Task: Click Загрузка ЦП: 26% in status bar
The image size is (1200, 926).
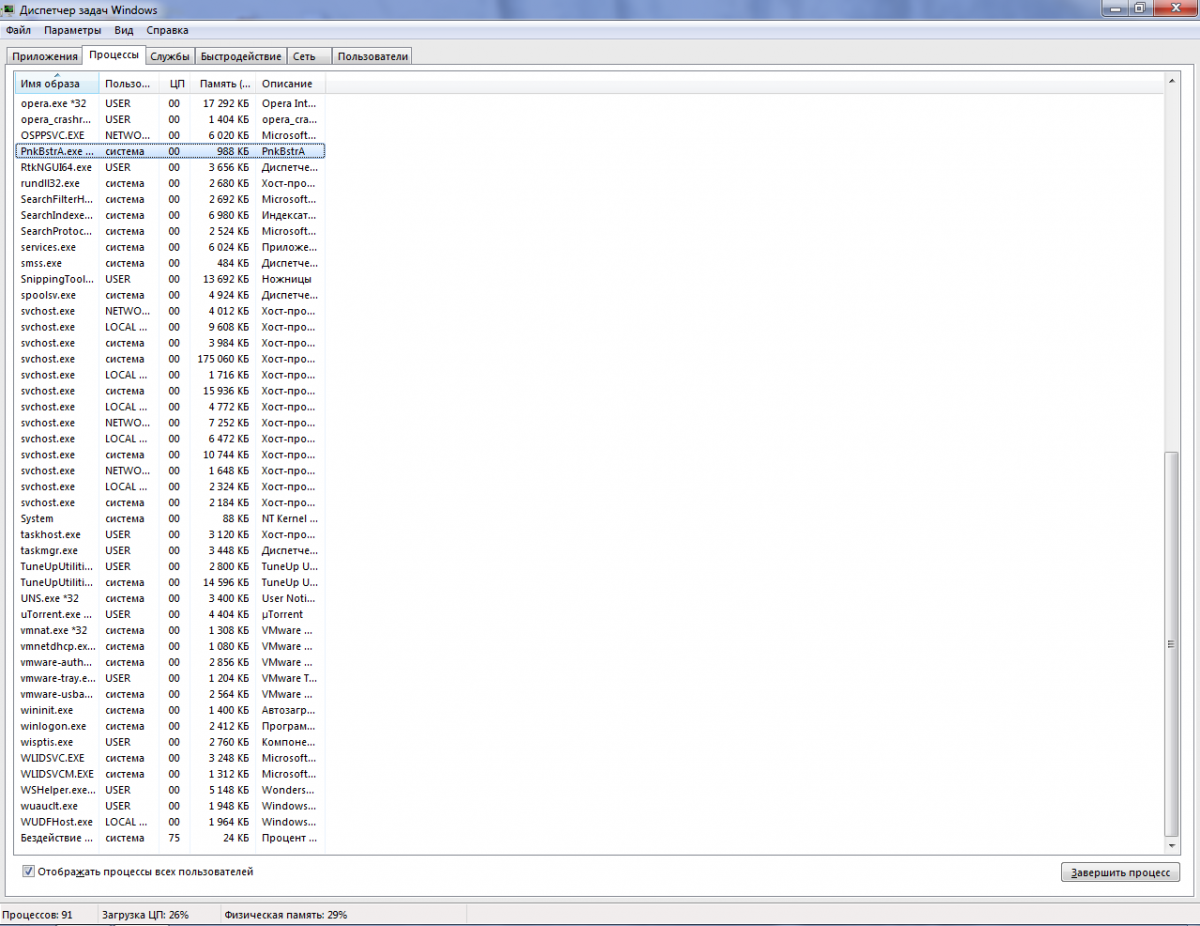Action: 145,914
